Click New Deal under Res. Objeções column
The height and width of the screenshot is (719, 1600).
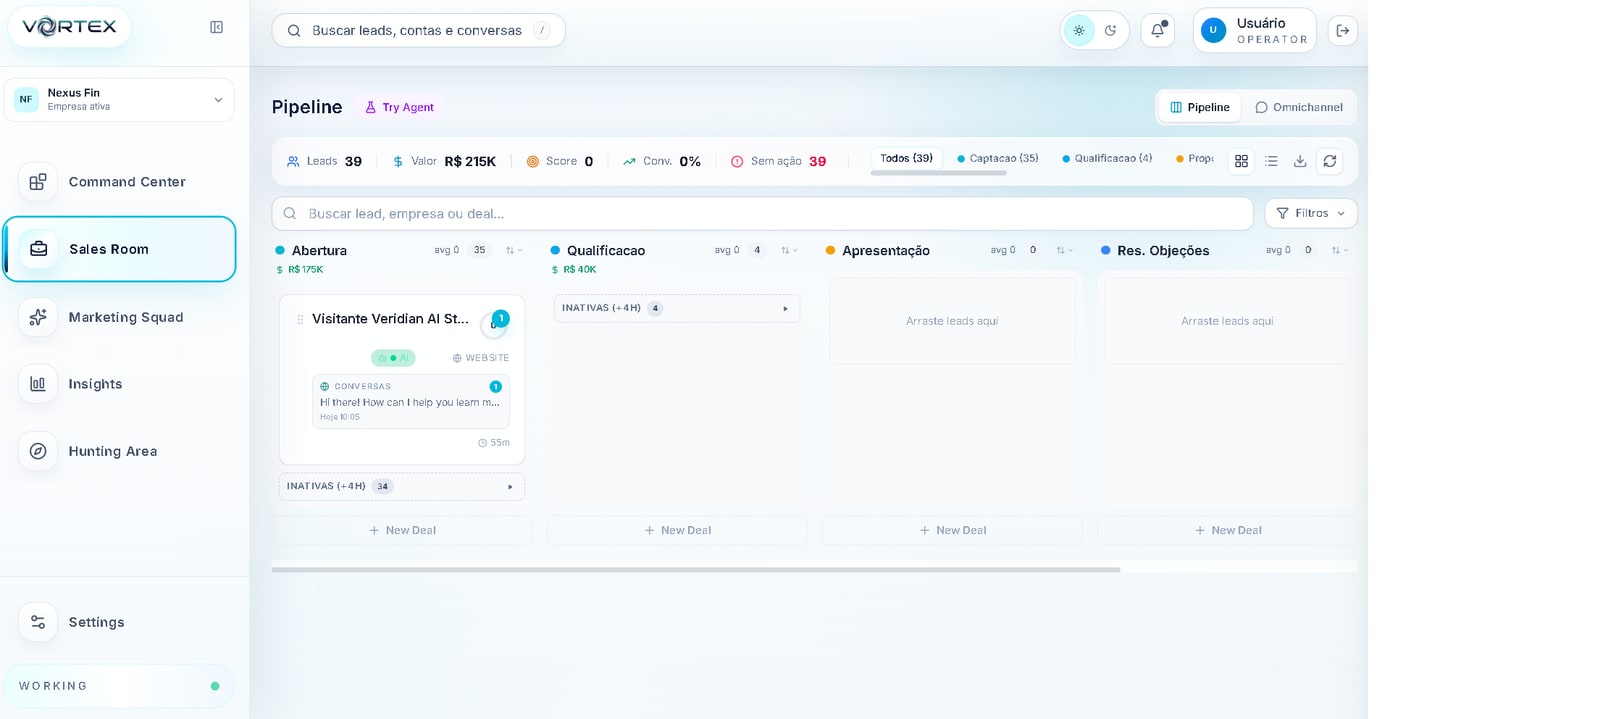(x=1227, y=530)
